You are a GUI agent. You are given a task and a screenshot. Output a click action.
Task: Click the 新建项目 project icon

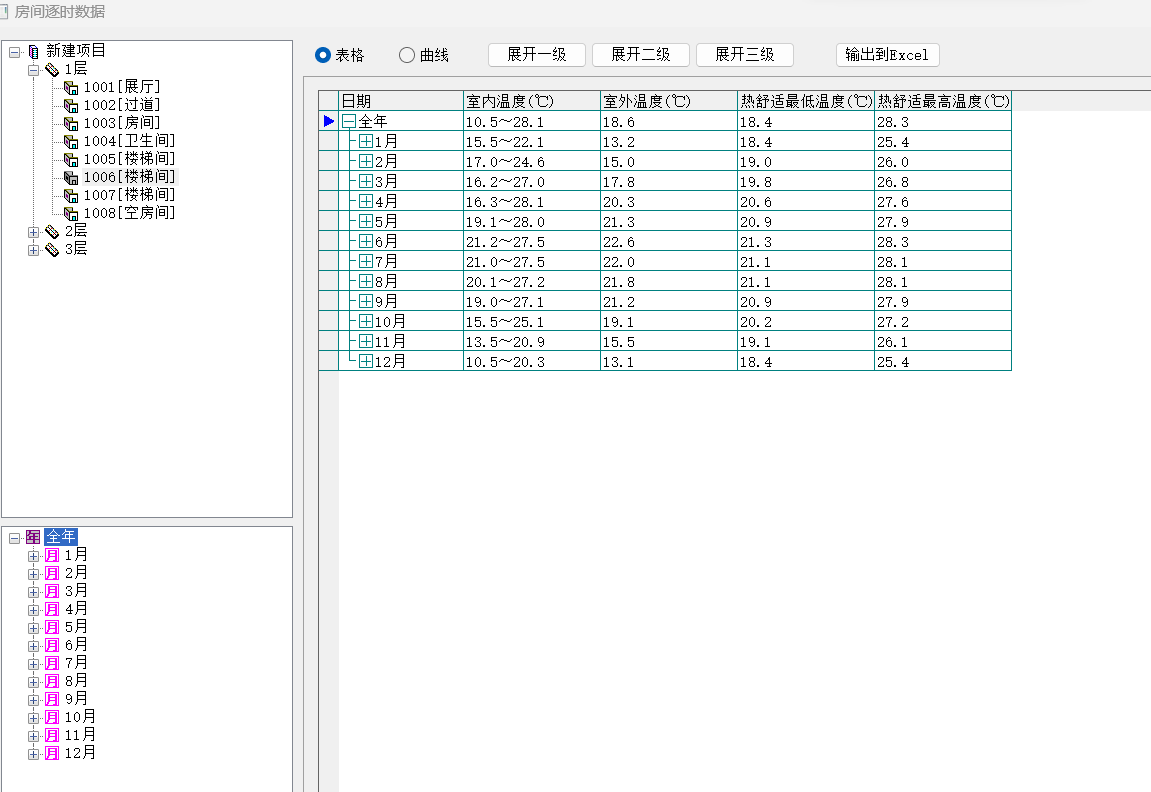click(x=34, y=51)
